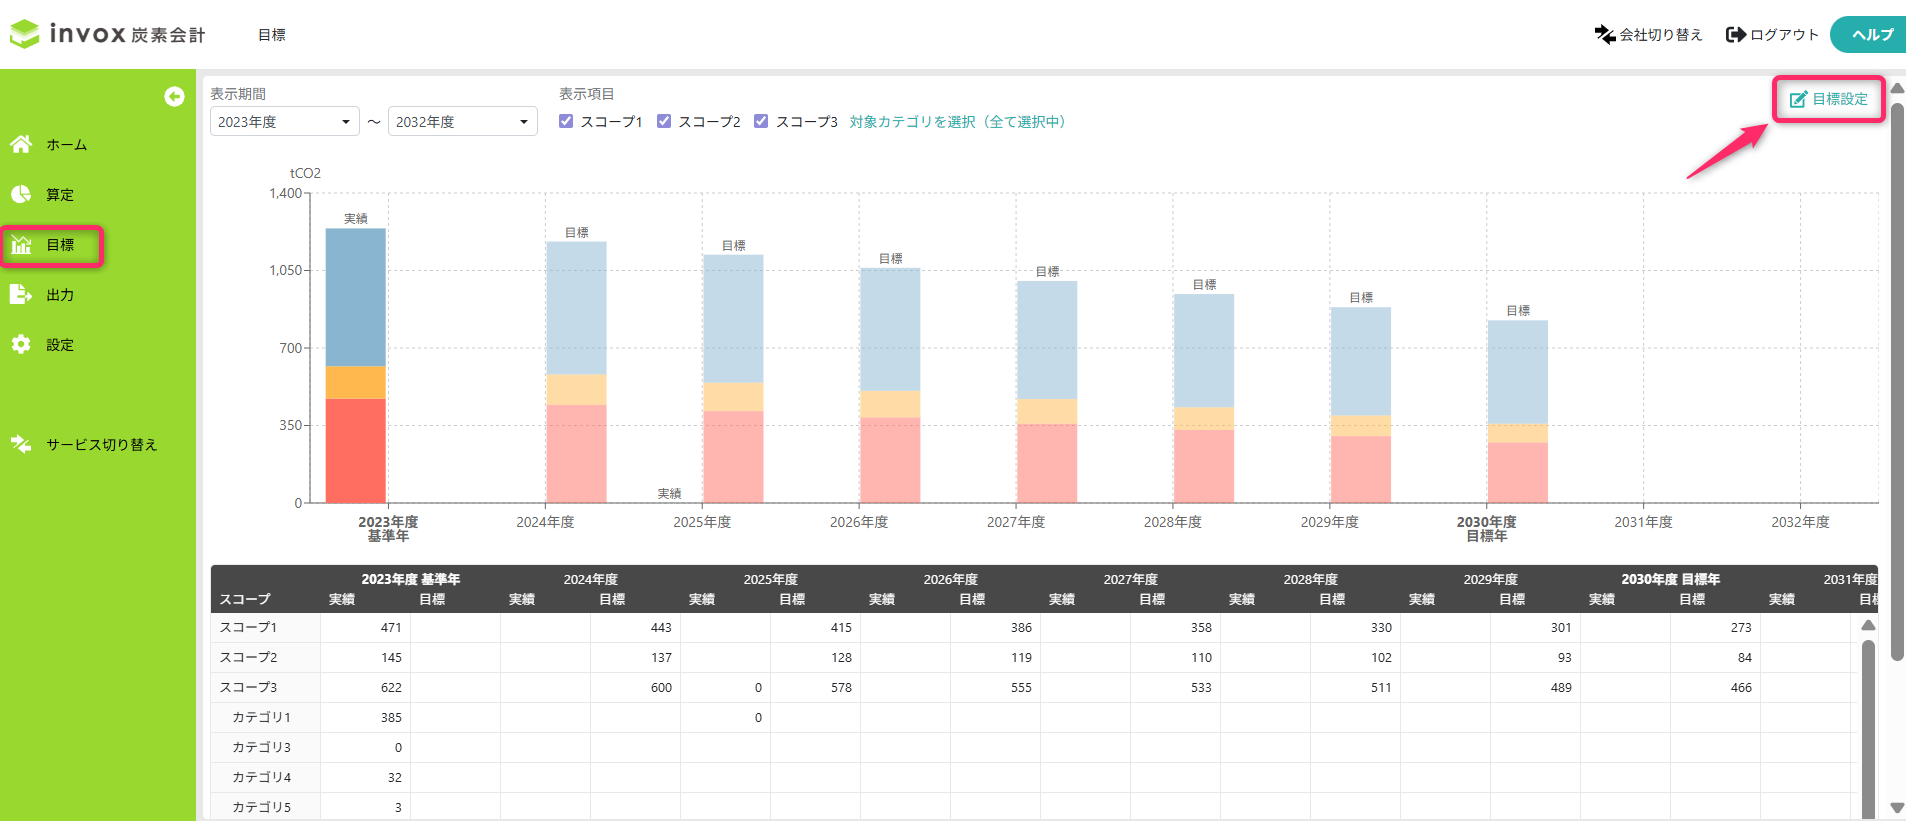Click the 会社切り替え switch icon

pos(1605,35)
